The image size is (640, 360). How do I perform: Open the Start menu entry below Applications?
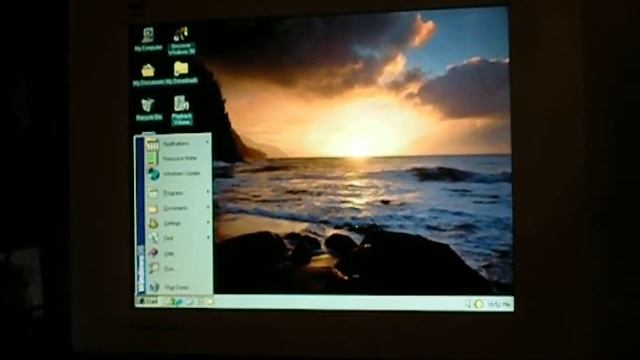tap(178, 158)
